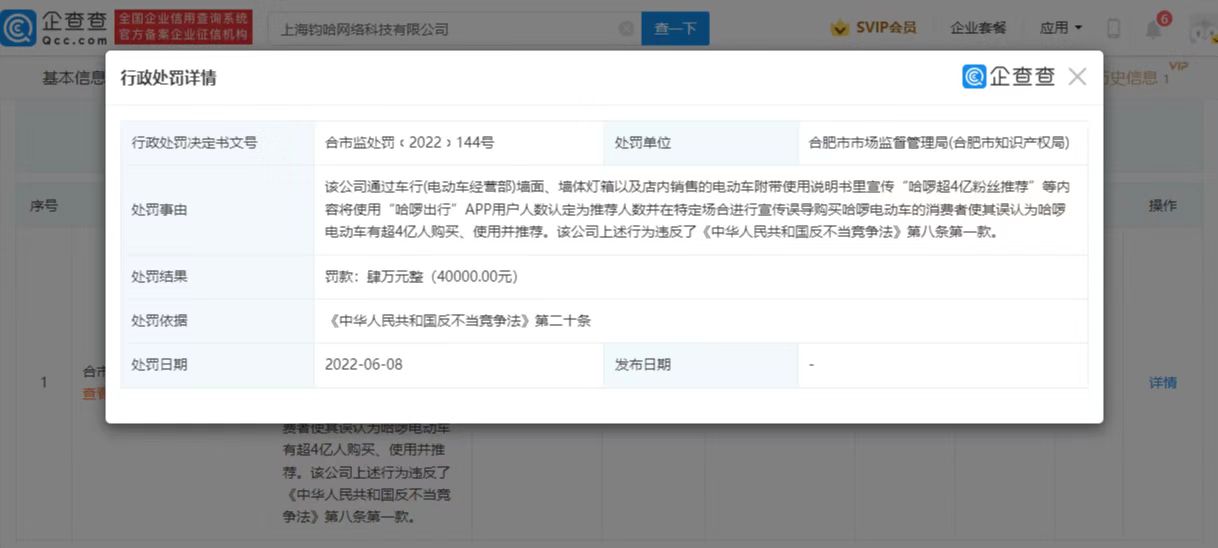1218x548 pixels.
Task: Click the mobile phone icon in the header
Action: click(1114, 29)
